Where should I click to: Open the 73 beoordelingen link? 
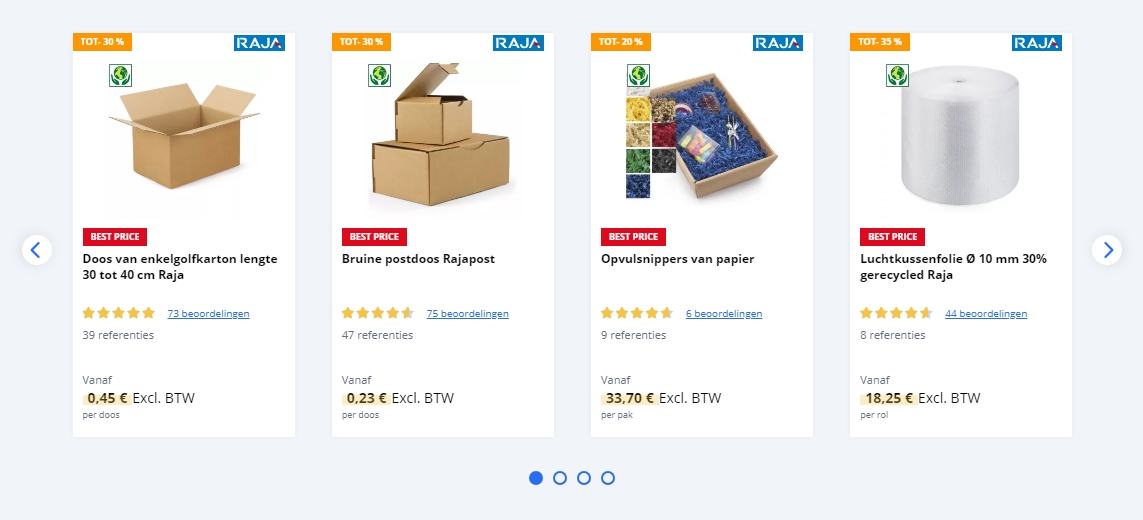coord(208,314)
